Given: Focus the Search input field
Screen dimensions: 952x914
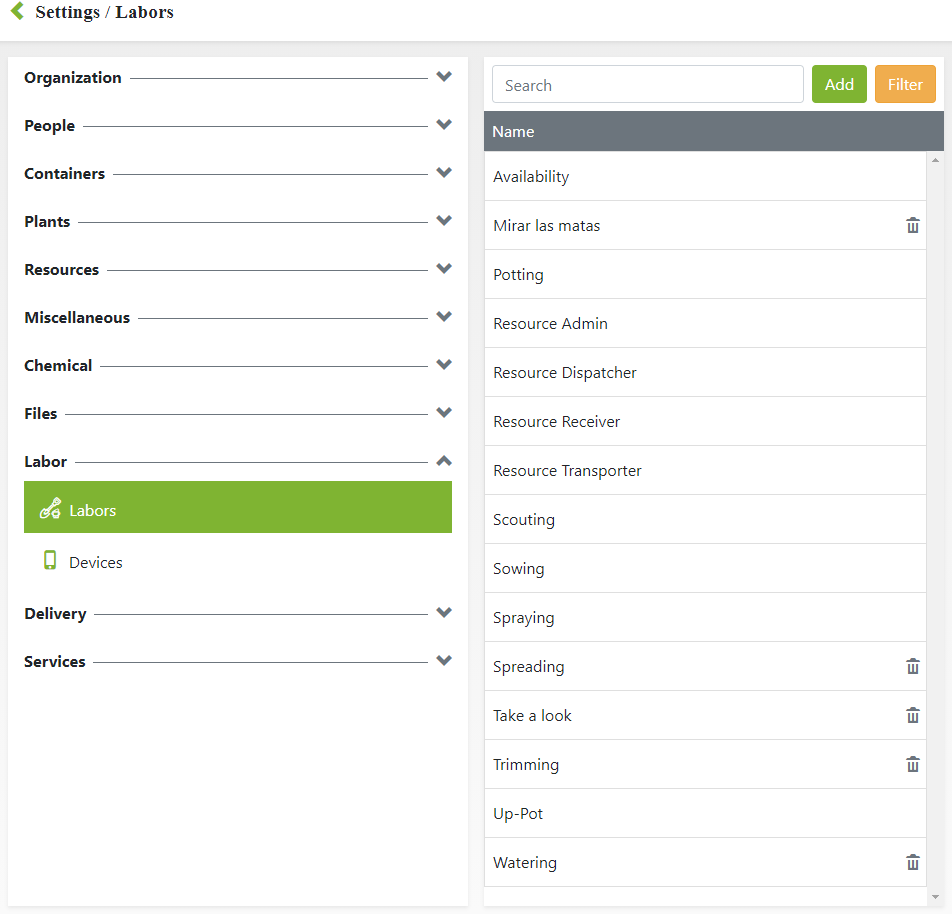Looking at the screenshot, I should tap(647, 85).
